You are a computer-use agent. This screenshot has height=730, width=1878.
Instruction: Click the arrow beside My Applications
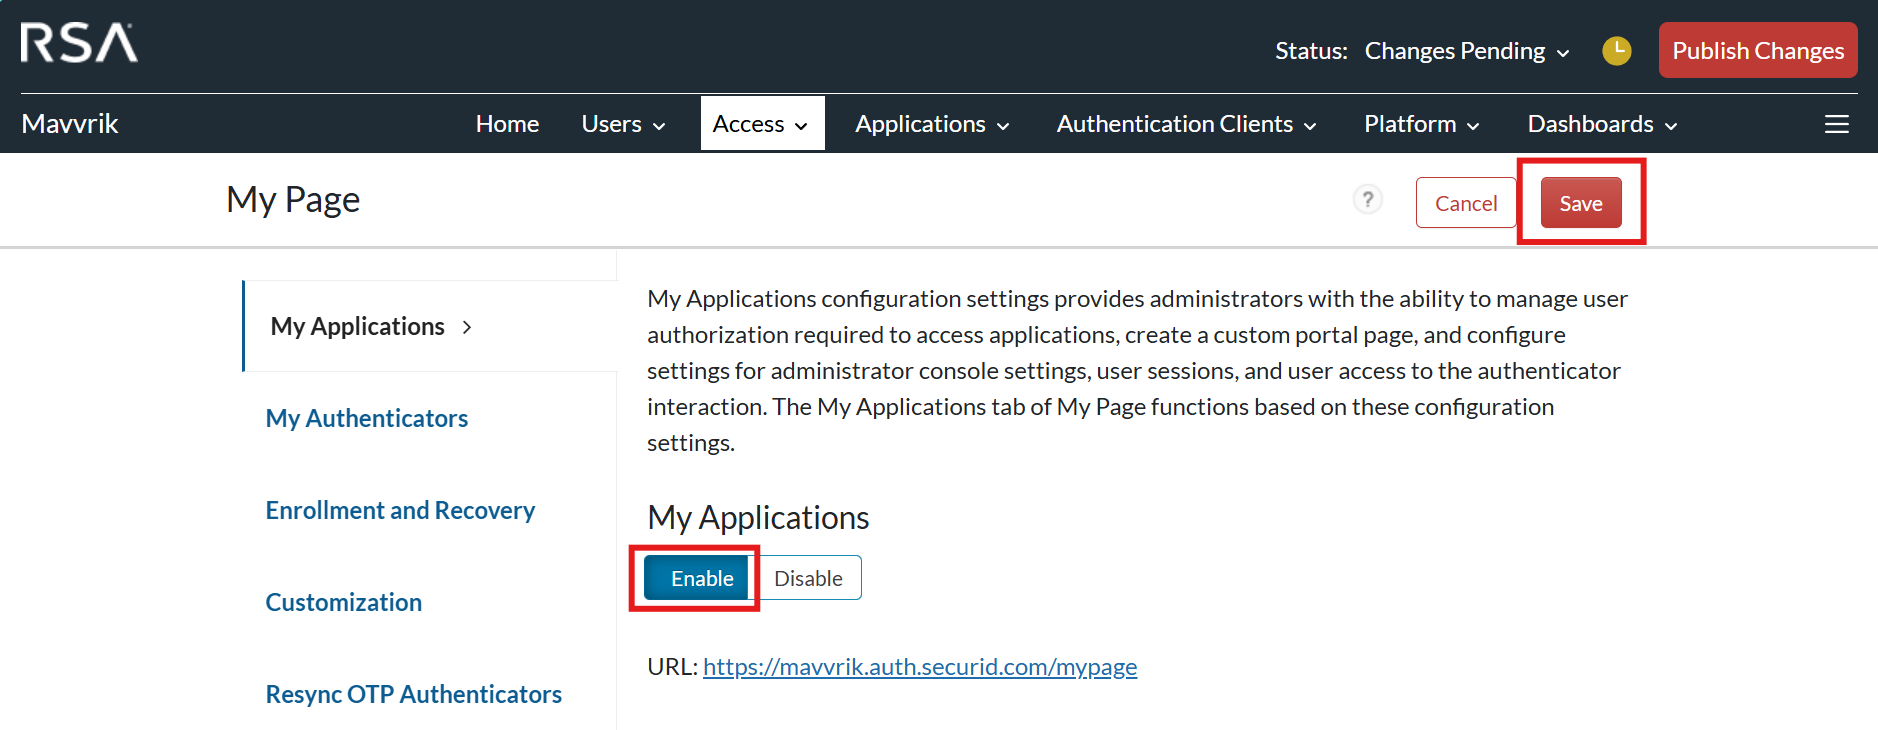pyautogui.click(x=467, y=327)
